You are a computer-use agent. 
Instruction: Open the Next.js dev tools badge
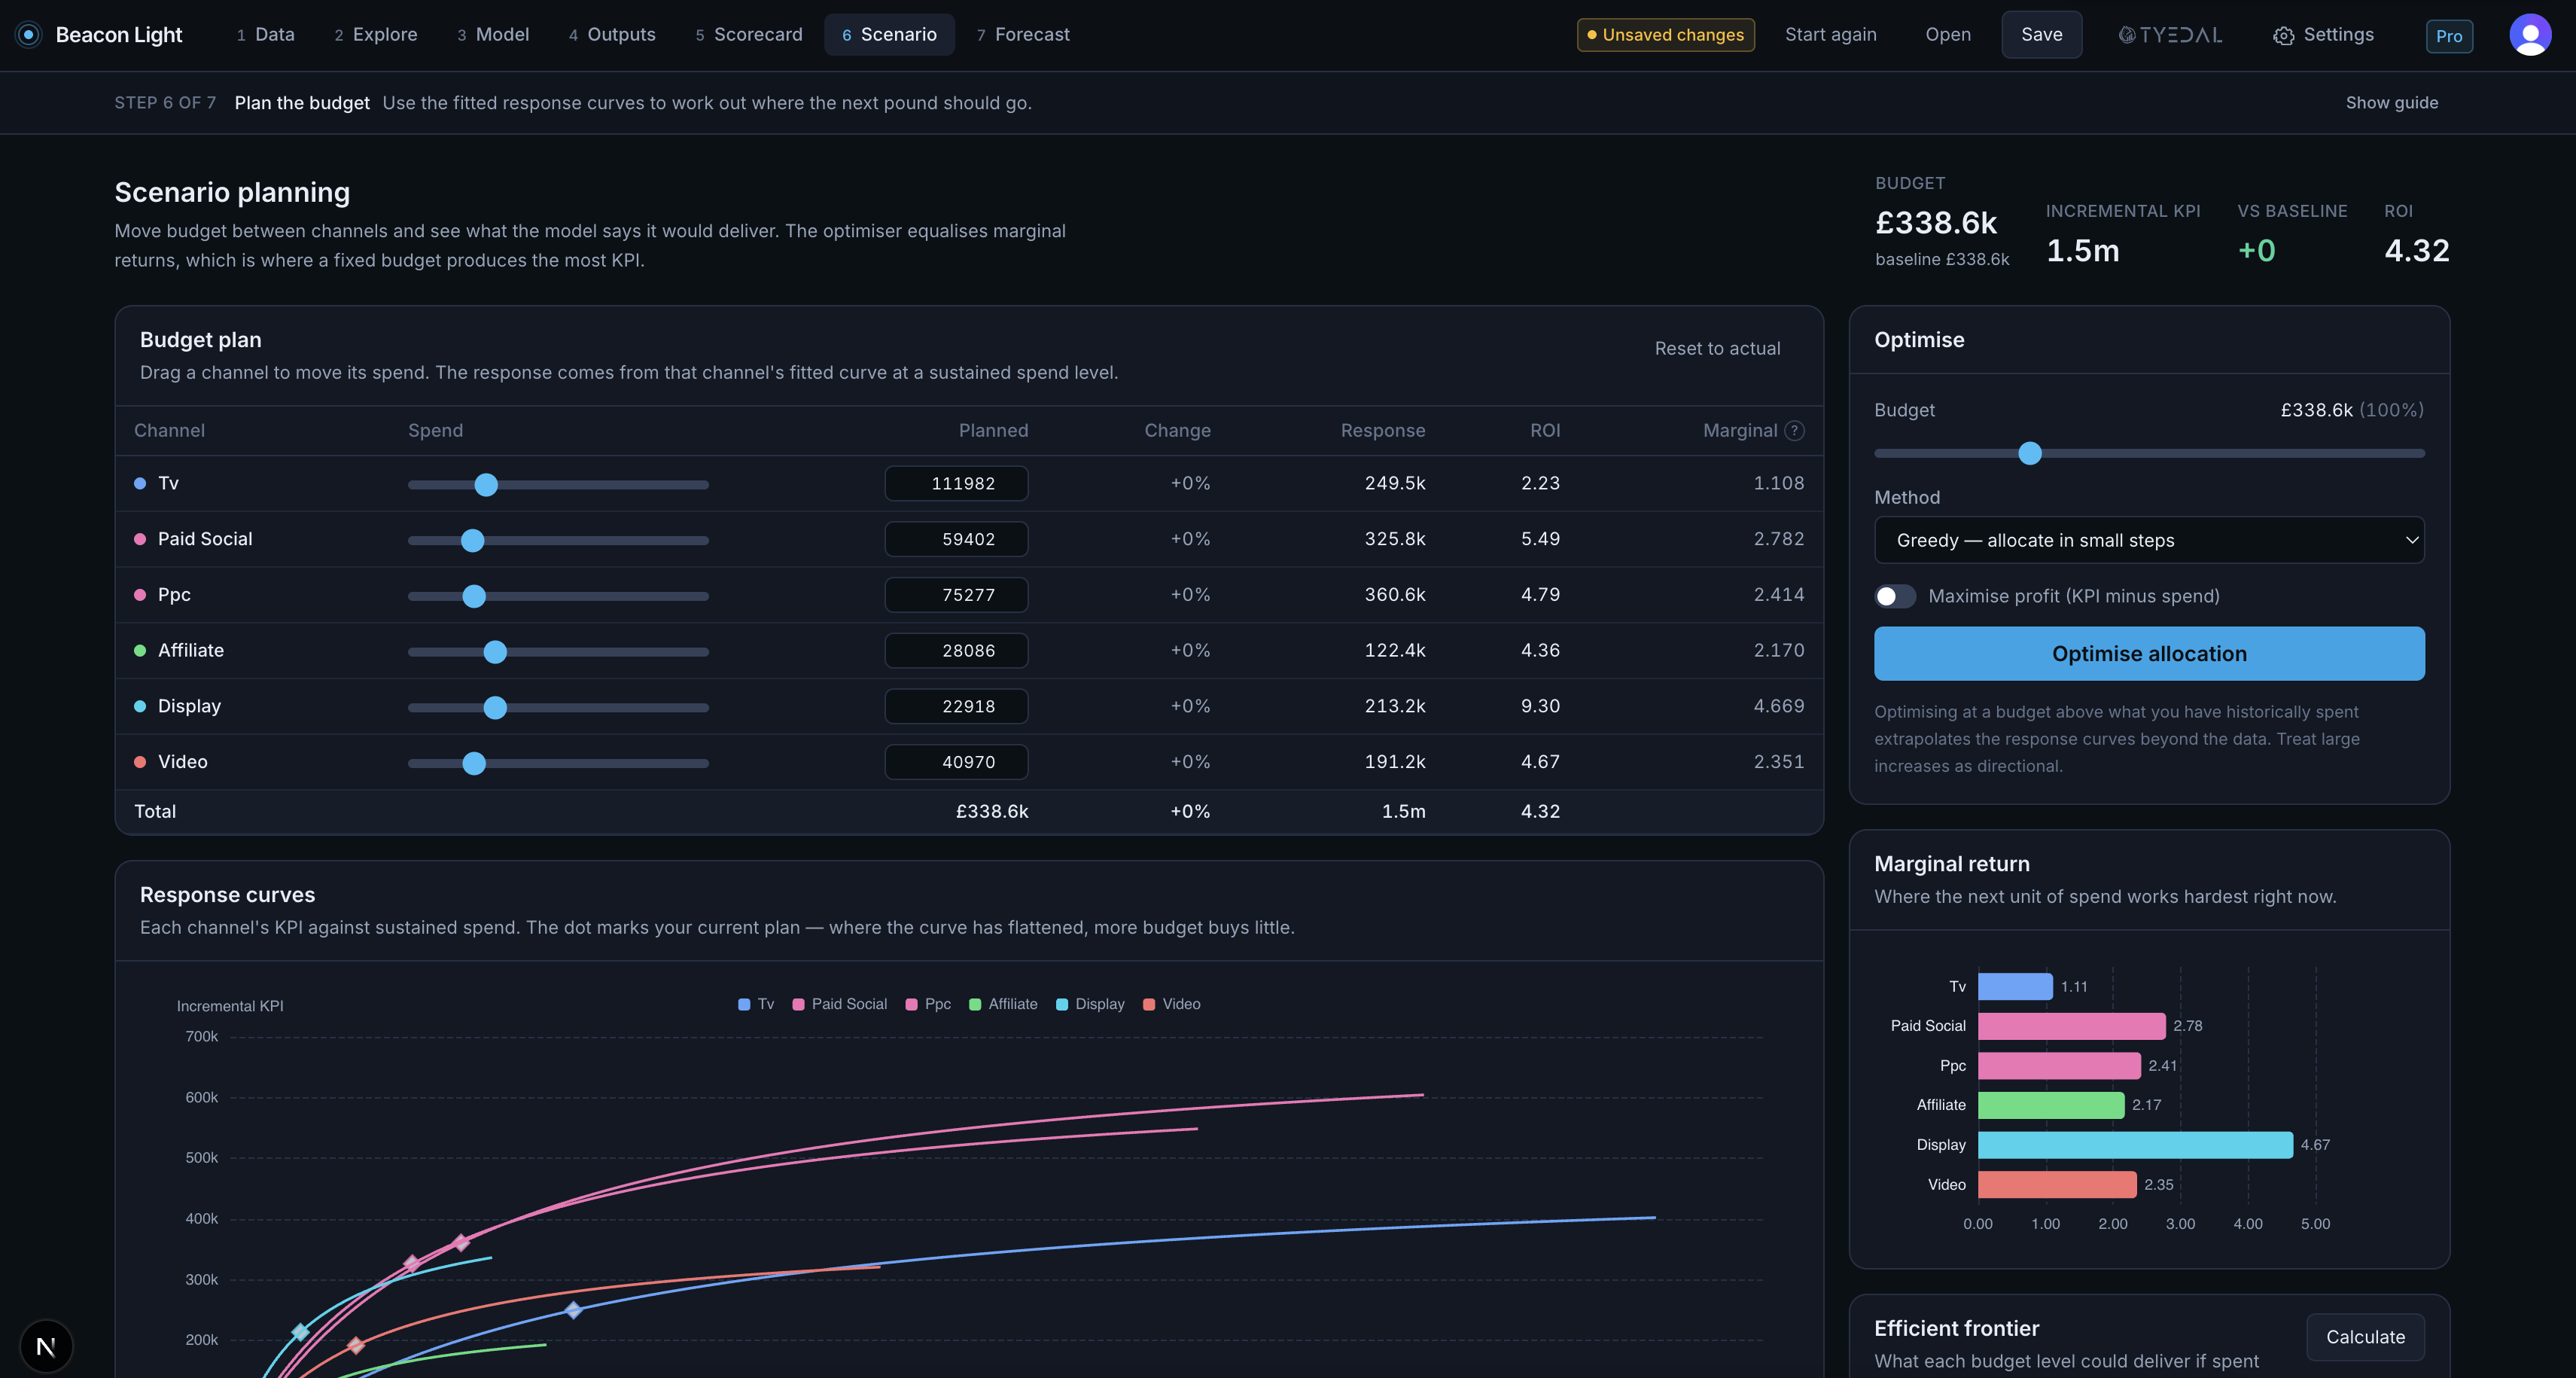click(46, 1346)
